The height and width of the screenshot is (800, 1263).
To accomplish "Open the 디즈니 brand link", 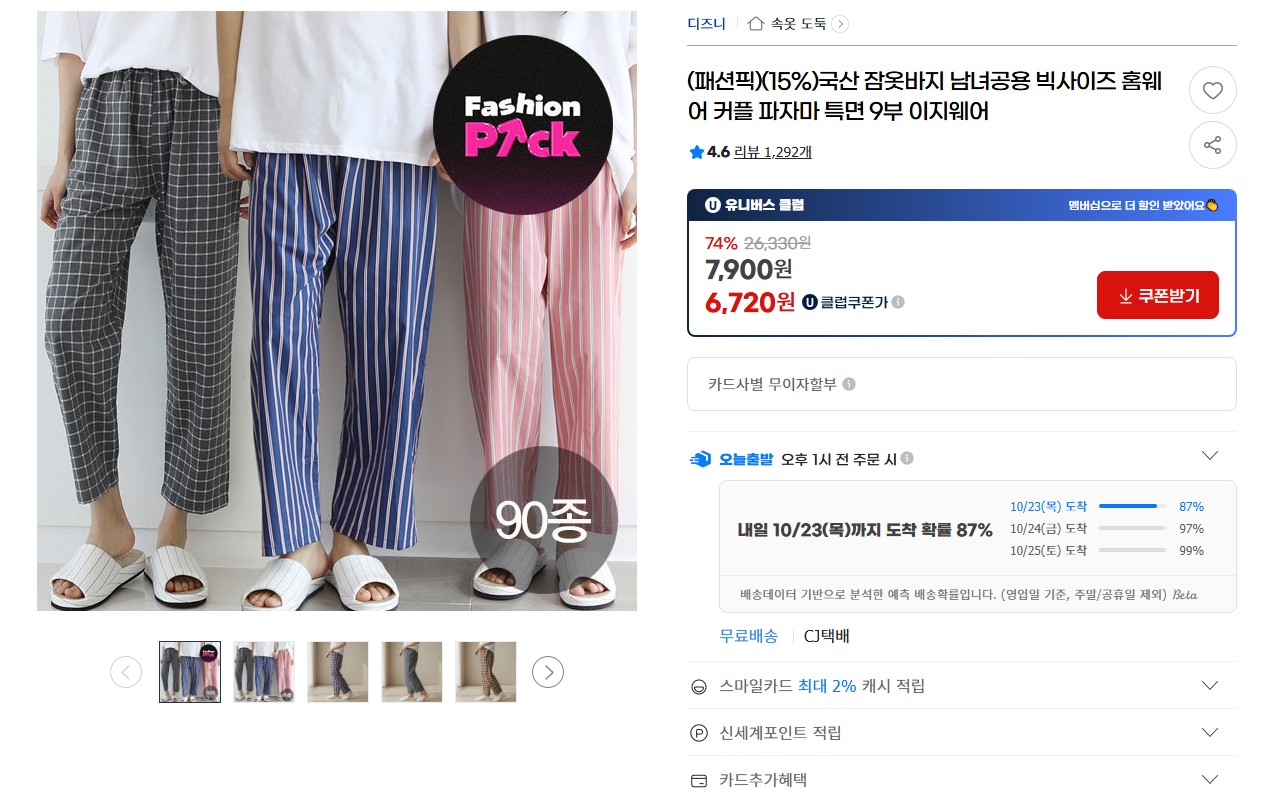I will click(706, 23).
